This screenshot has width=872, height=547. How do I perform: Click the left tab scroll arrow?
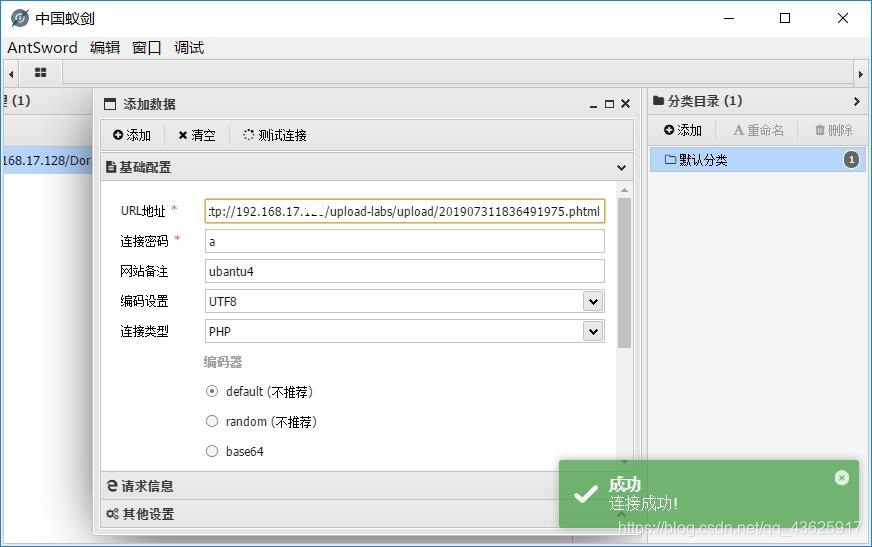point(11,73)
